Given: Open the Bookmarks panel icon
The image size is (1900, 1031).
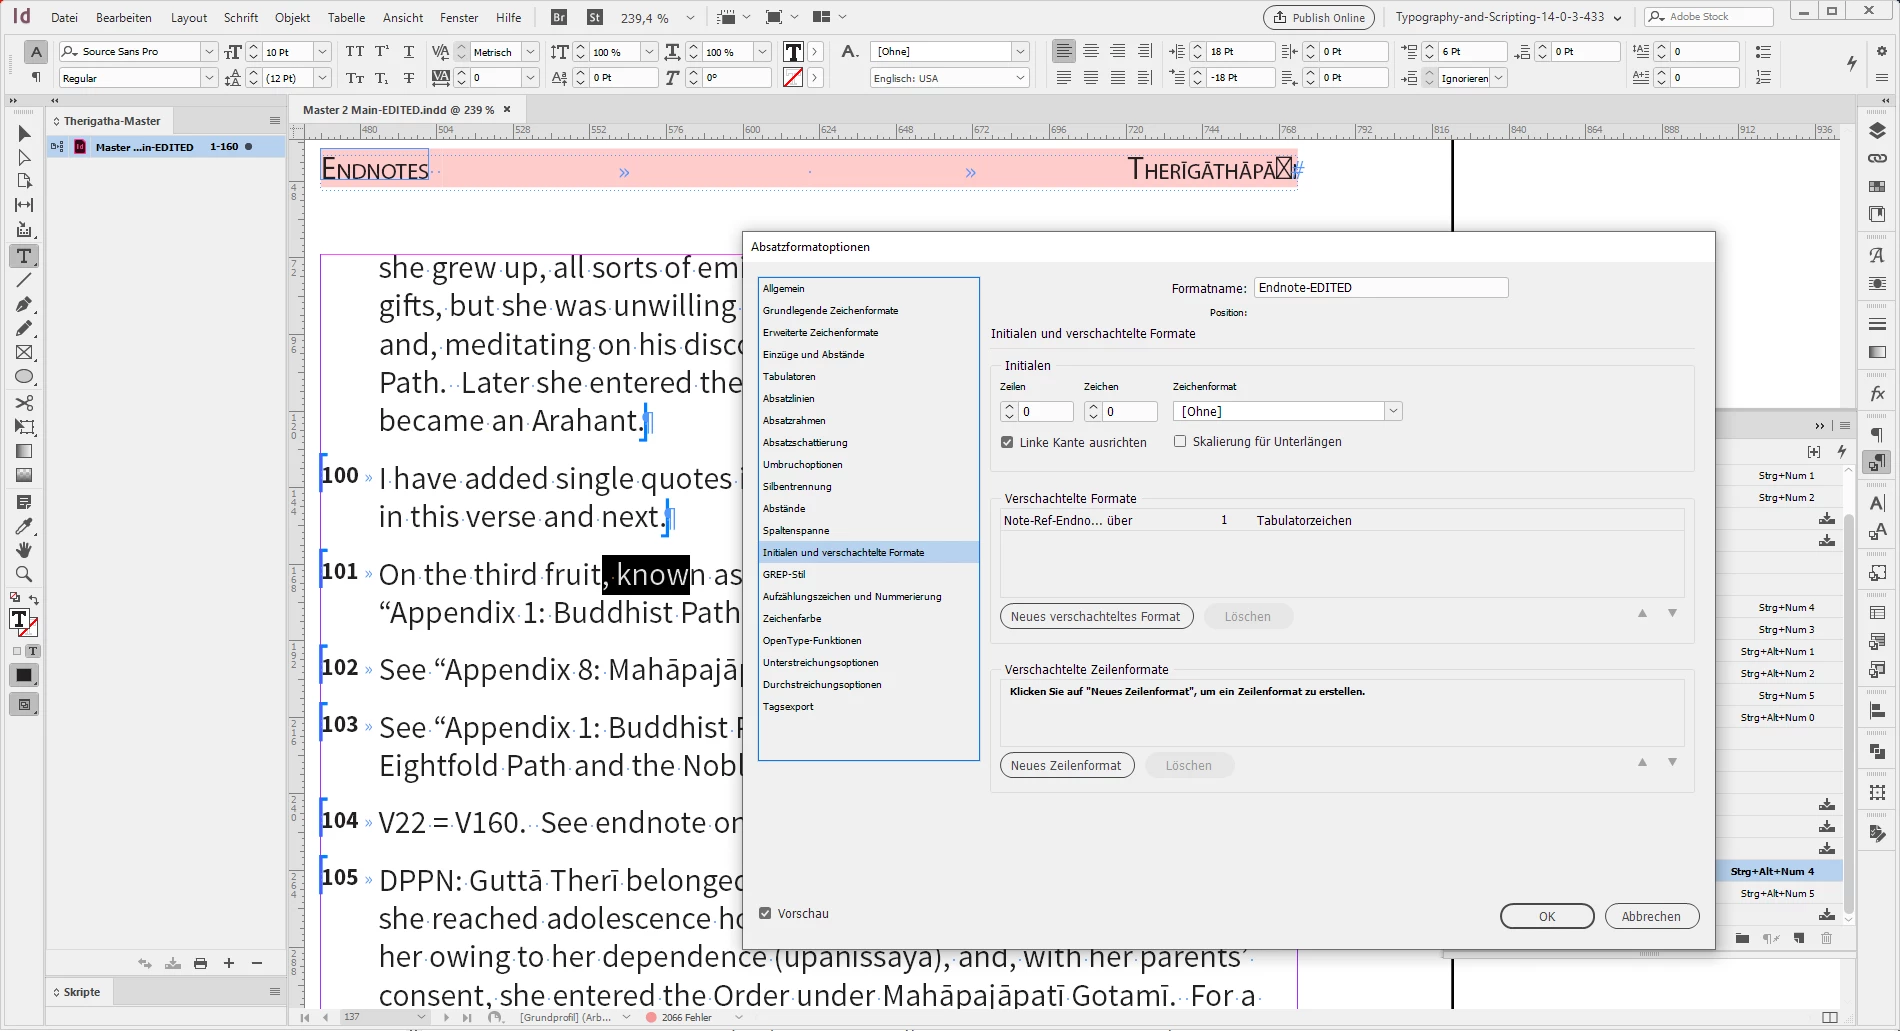Looking at the screenshot, I should pos(1877,214).
